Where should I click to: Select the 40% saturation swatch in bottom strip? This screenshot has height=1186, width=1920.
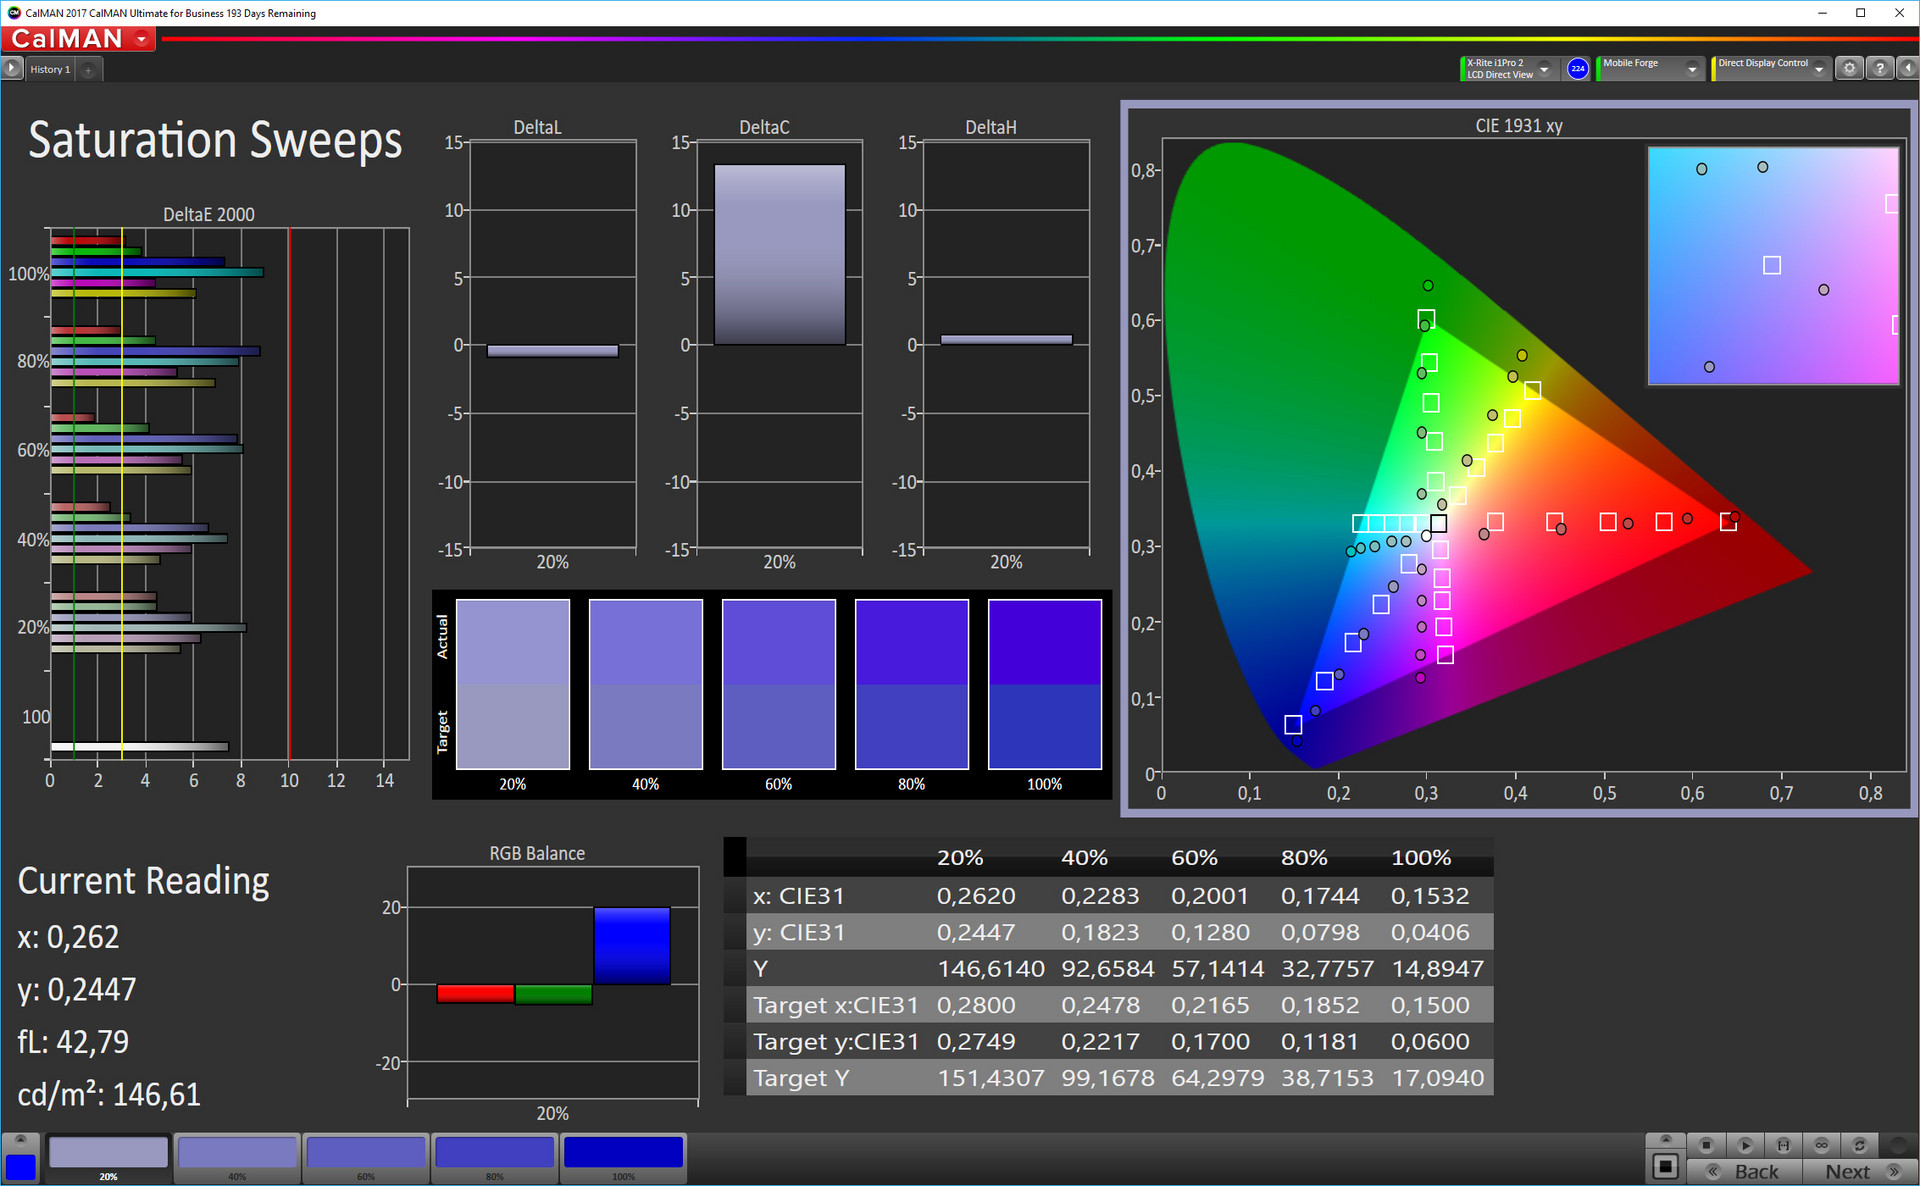tap(237, 1158)
